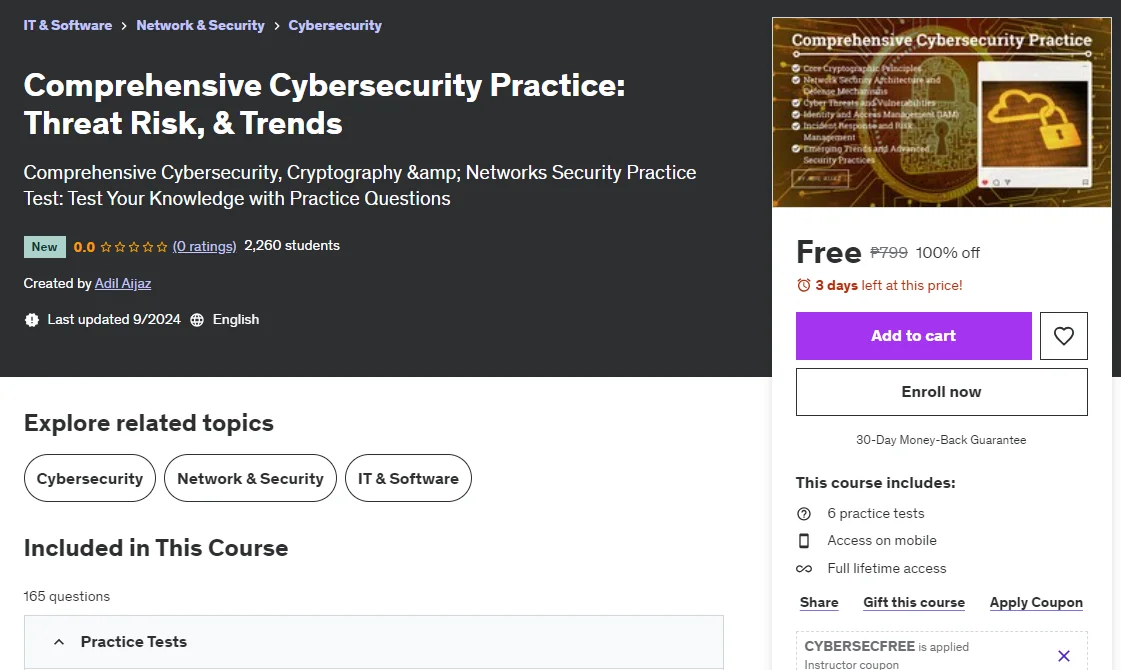The height and width of the screenshot is (670, 1121).
Task: Click the globe icon beside English
Action: [197, 320]
